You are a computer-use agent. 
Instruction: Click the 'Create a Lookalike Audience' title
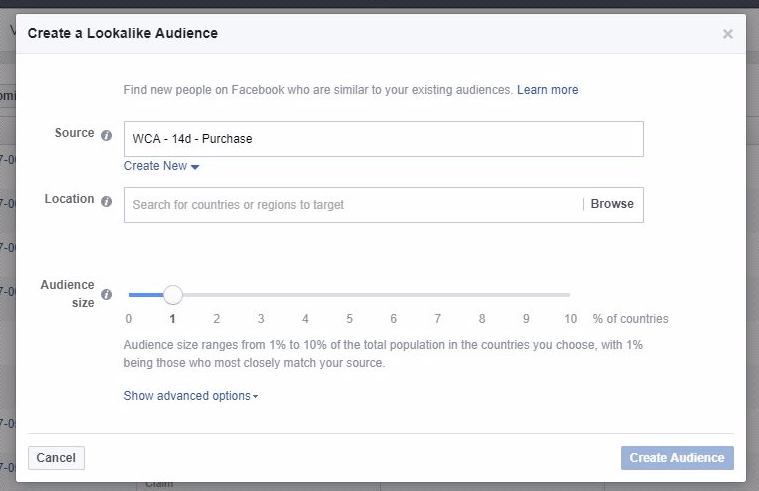(x=122, y=33)
